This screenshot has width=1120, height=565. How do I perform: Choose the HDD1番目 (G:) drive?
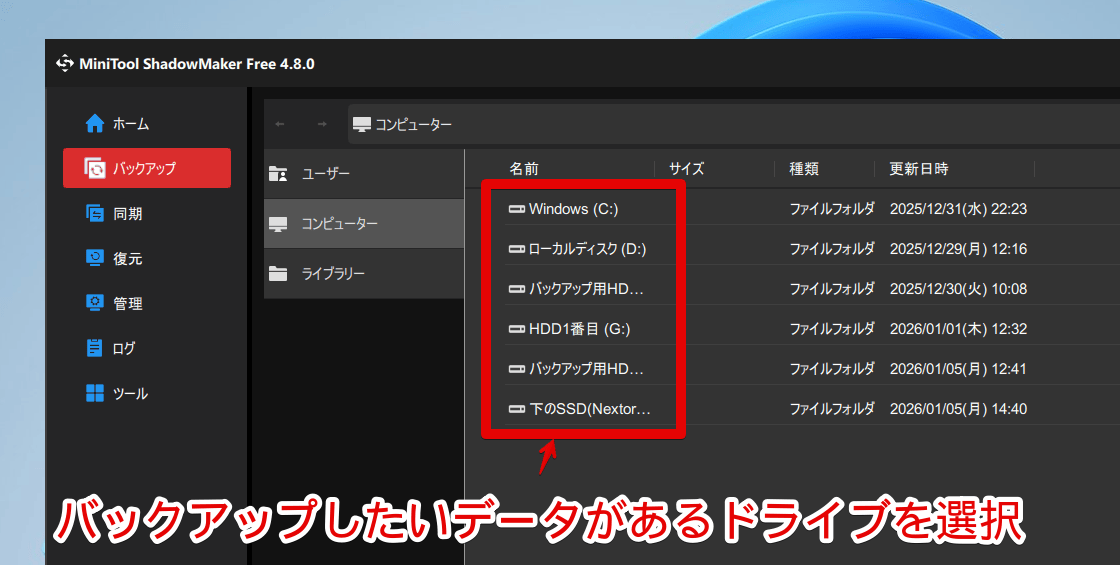pyautogui.click(x=578, y=329)
